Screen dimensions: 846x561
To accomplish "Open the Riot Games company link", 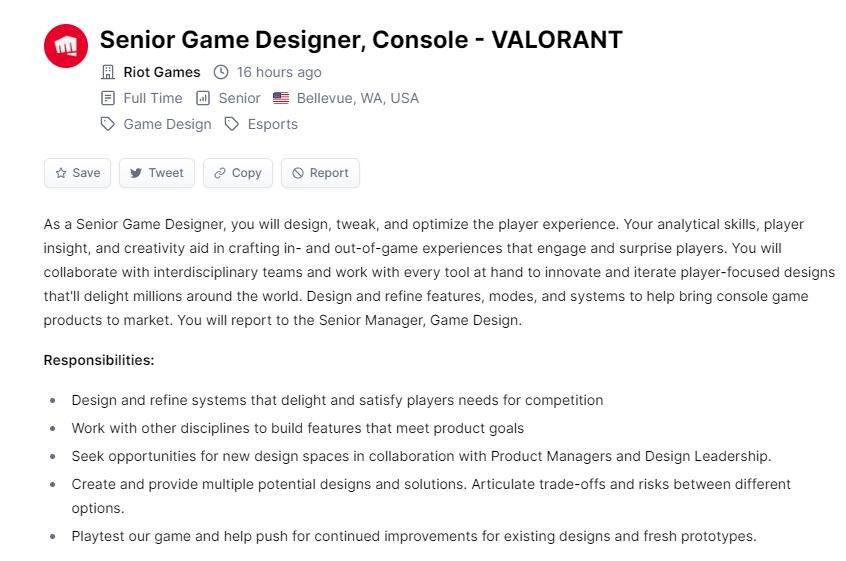I will click(x=162, y=72).
